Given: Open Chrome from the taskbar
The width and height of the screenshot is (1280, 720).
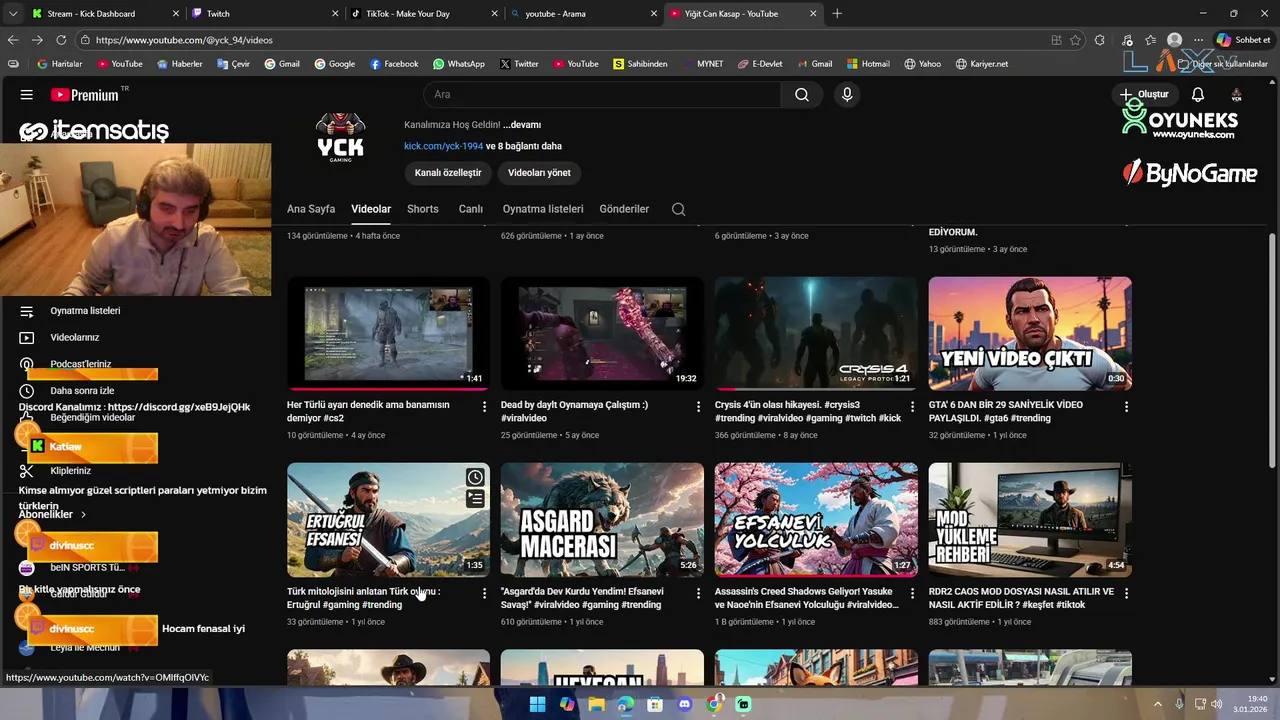Looking at the screenshot, I should 714,705.
